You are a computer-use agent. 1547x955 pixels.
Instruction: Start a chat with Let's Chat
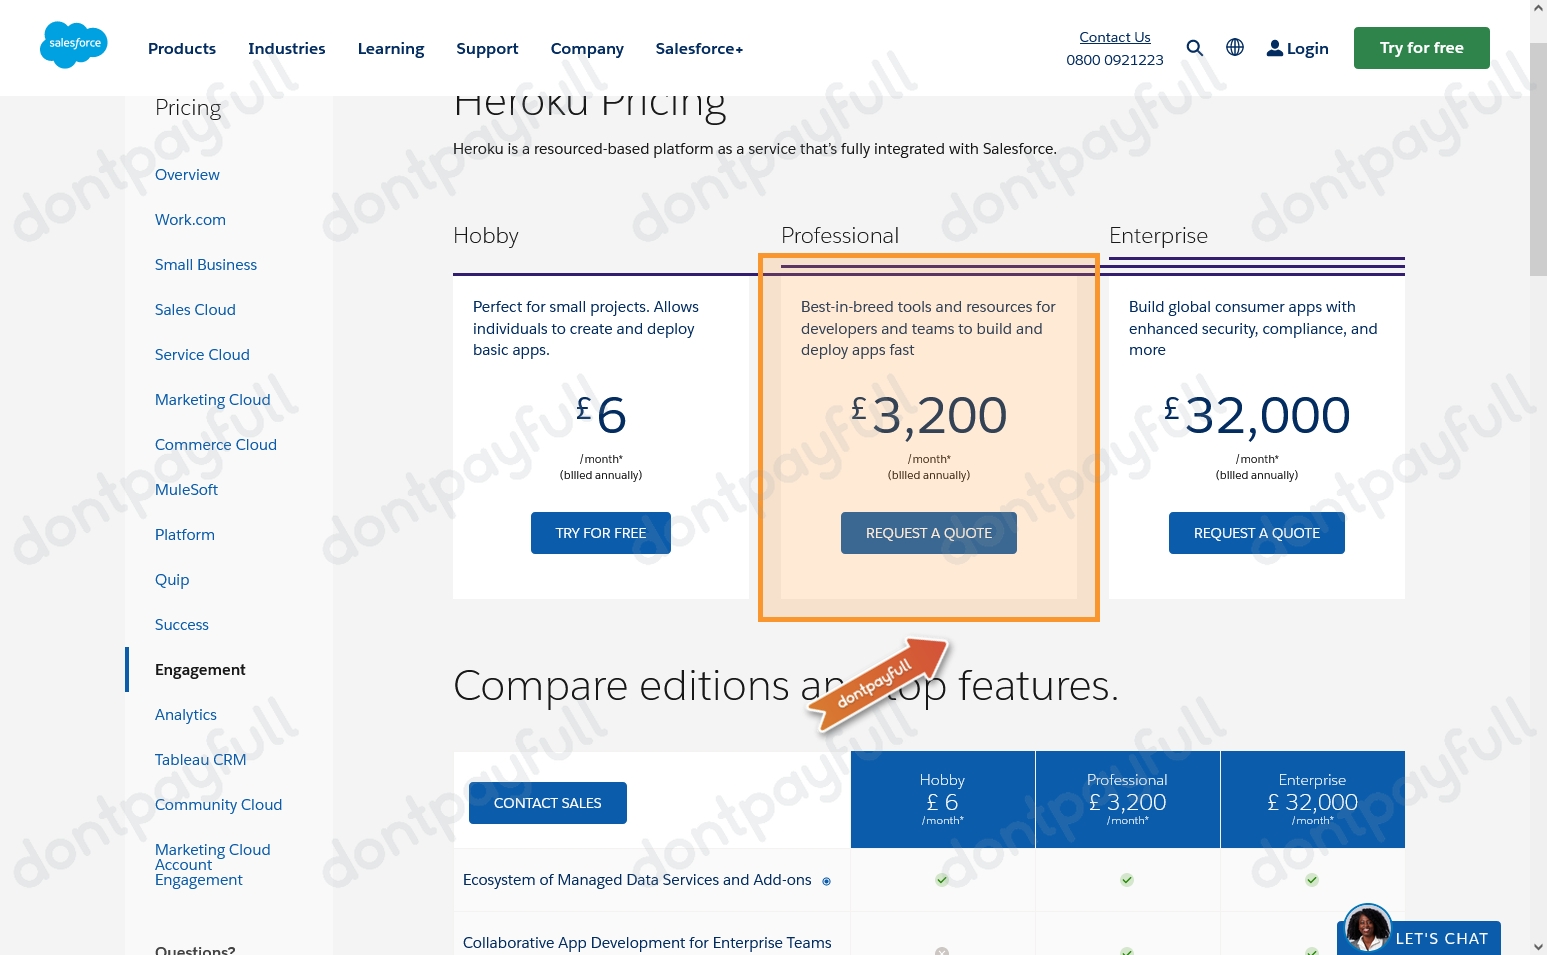tap(1441, 938)
